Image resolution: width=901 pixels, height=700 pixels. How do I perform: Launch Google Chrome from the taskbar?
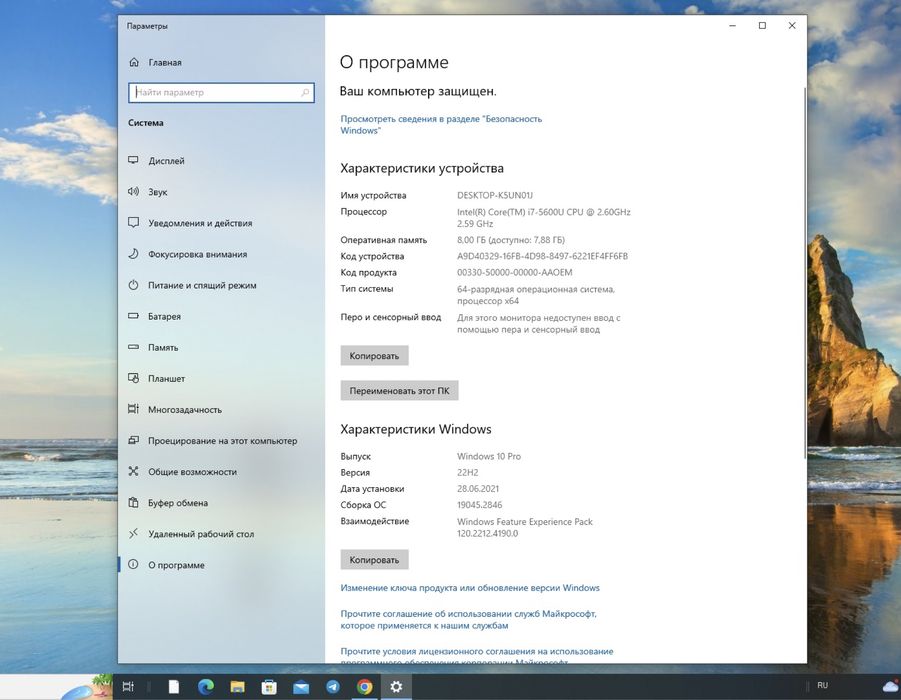(x=364, y=686)
